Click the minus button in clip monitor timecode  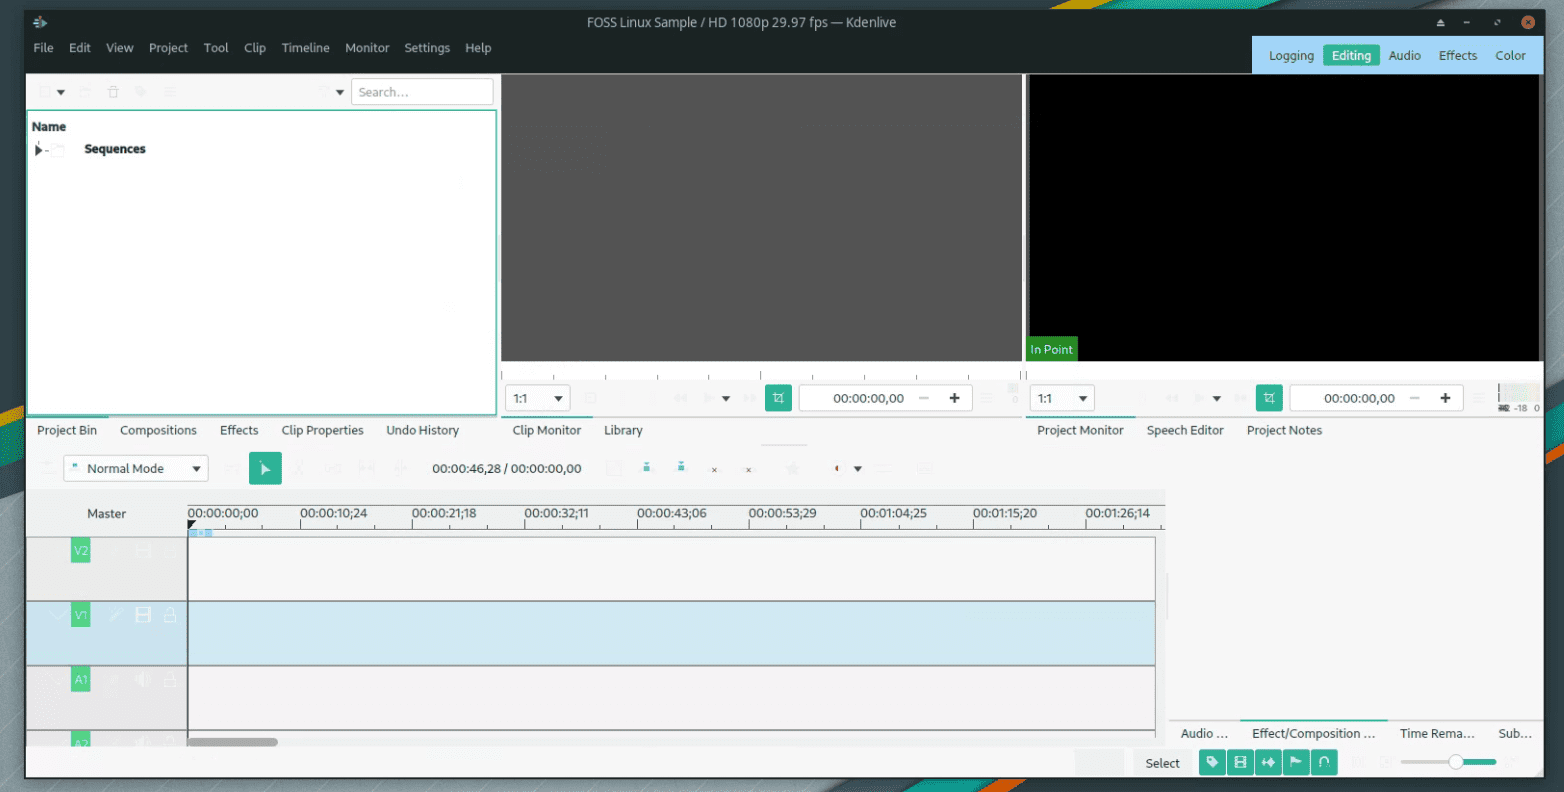[924, 398]
